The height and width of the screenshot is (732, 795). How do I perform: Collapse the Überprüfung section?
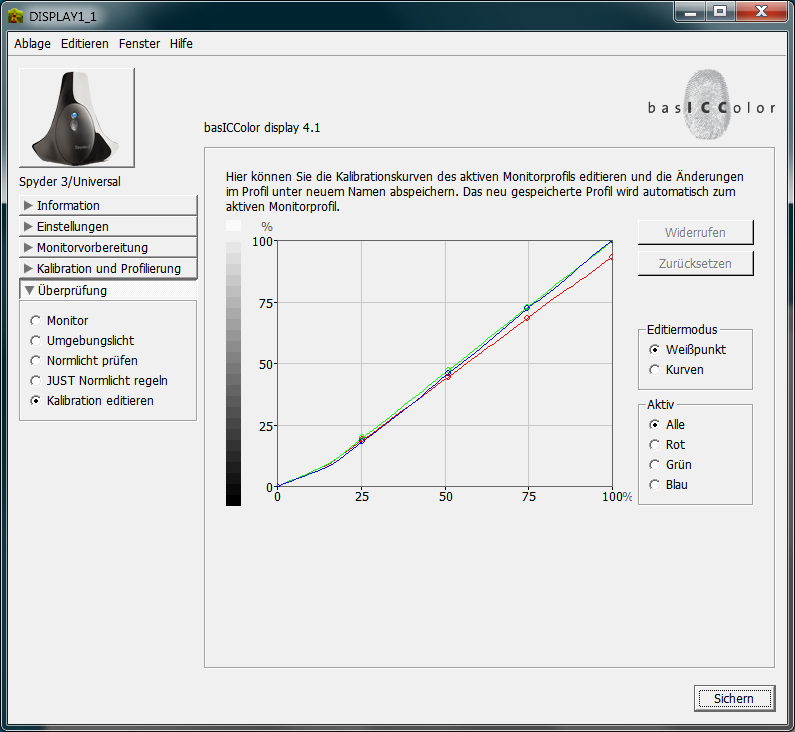tap(71, 291)
